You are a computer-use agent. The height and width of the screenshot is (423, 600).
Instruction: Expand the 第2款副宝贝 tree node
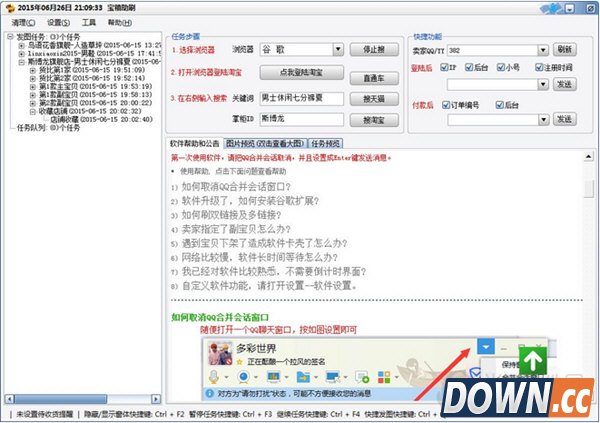pos(33,103)
